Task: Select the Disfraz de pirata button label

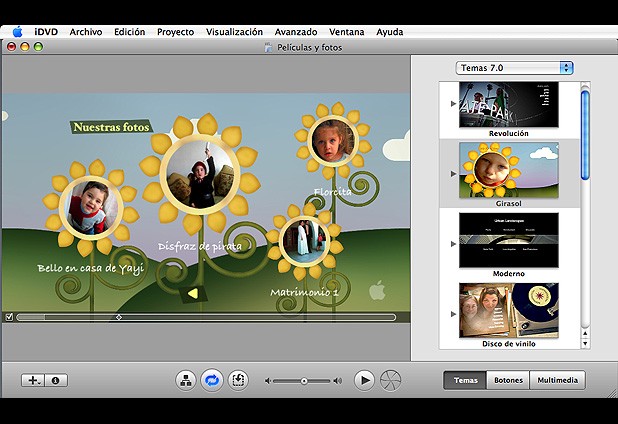Action: [x=200, y=247]
